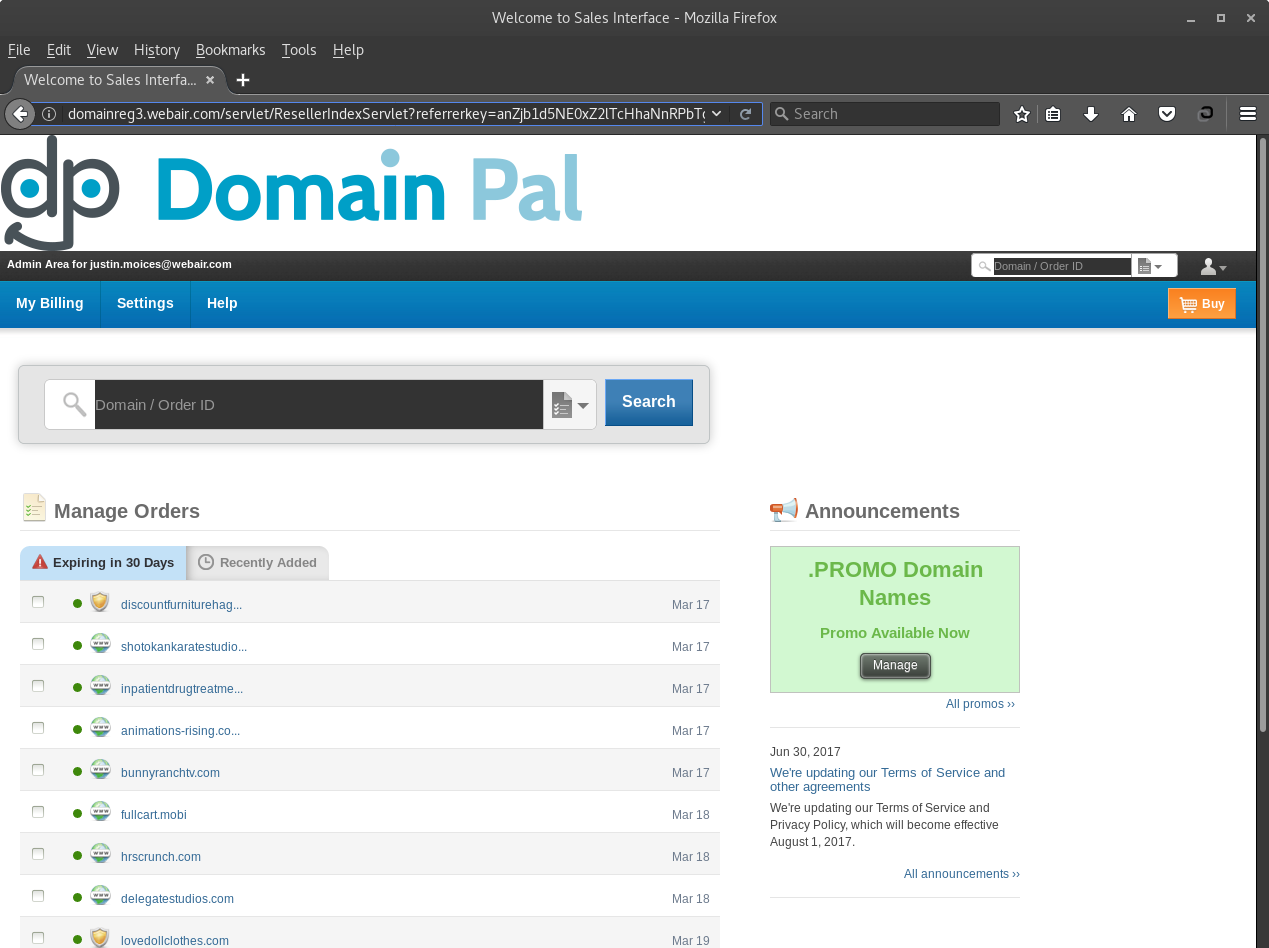Open the File menu
This screenshot has width=1269, height=948.
(19, 50)
